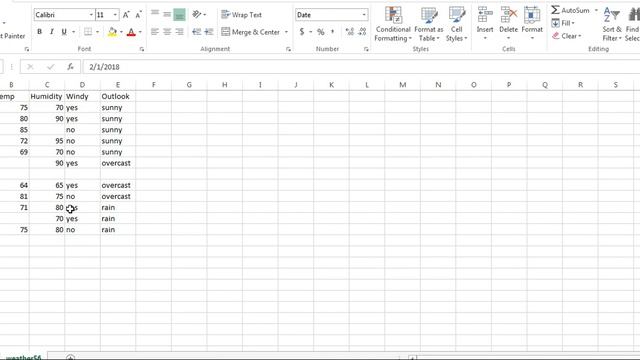Open Format as Table gallery
This screenshot has width=640, height=360.
(x=429, y=24)
